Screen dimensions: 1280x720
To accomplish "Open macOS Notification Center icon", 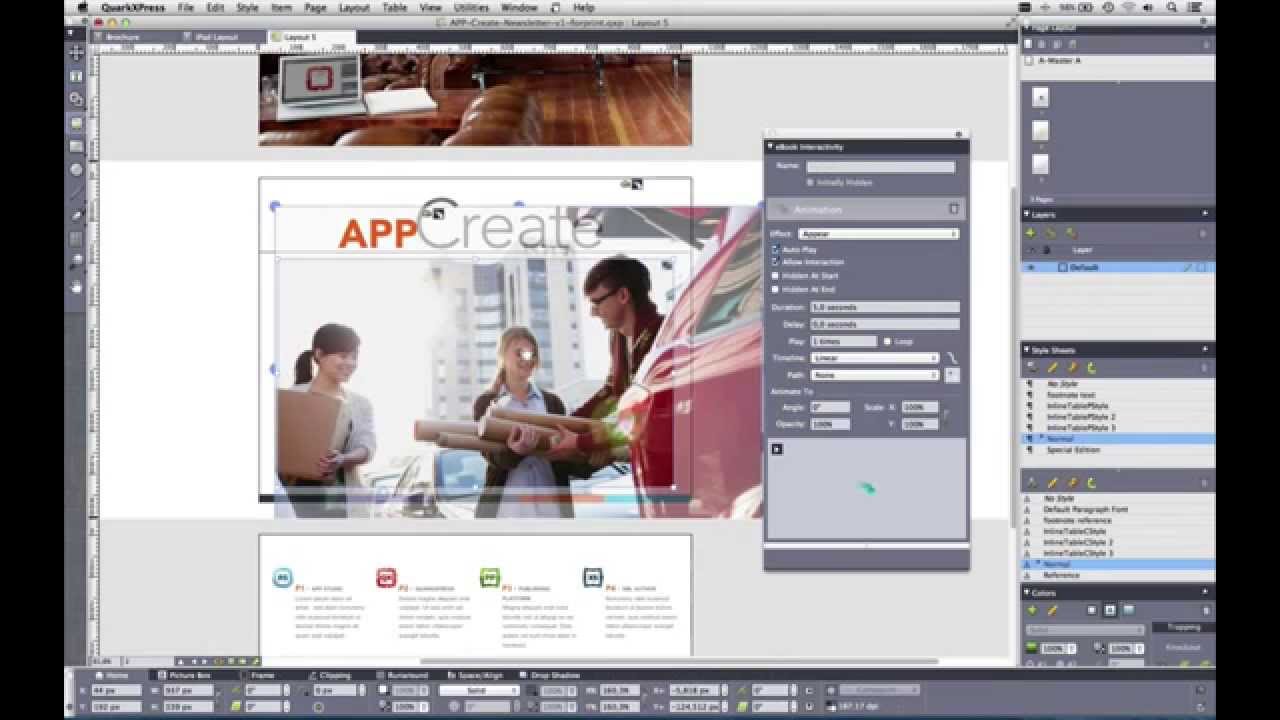I will (1194, 7).
